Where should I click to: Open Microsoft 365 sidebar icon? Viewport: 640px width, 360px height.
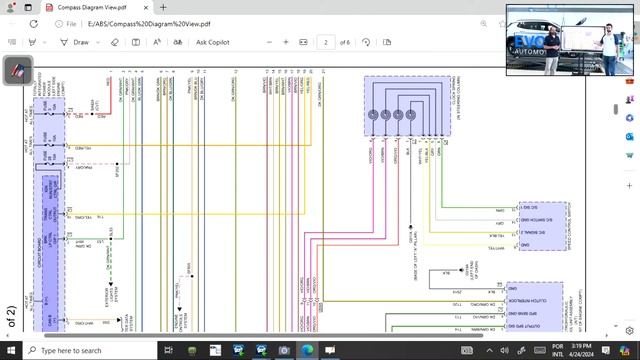click(629, 118)
